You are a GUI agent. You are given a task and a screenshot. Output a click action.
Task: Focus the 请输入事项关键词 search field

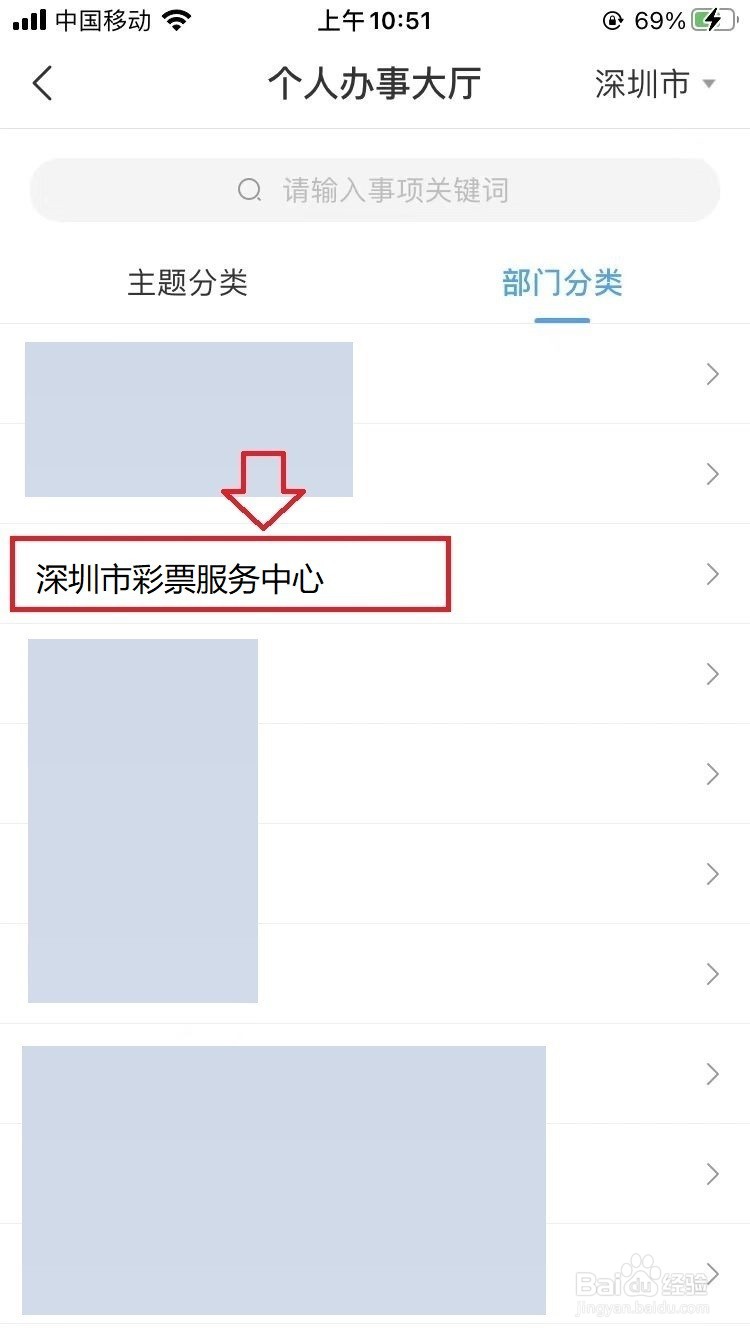[375, 190]
